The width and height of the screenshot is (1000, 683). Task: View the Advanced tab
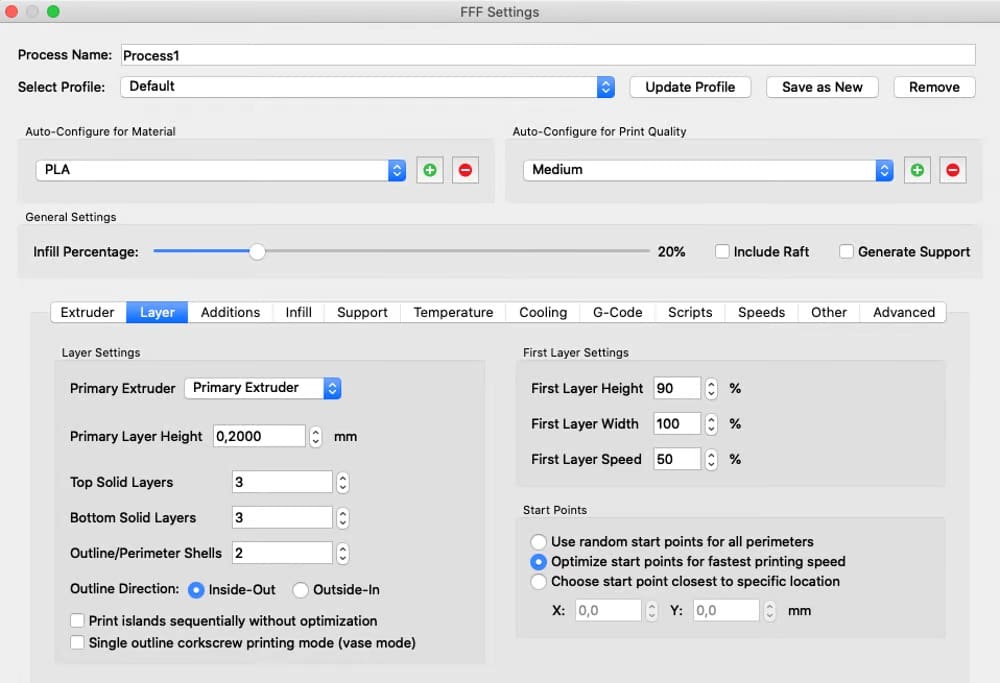[x=902, y=312]
